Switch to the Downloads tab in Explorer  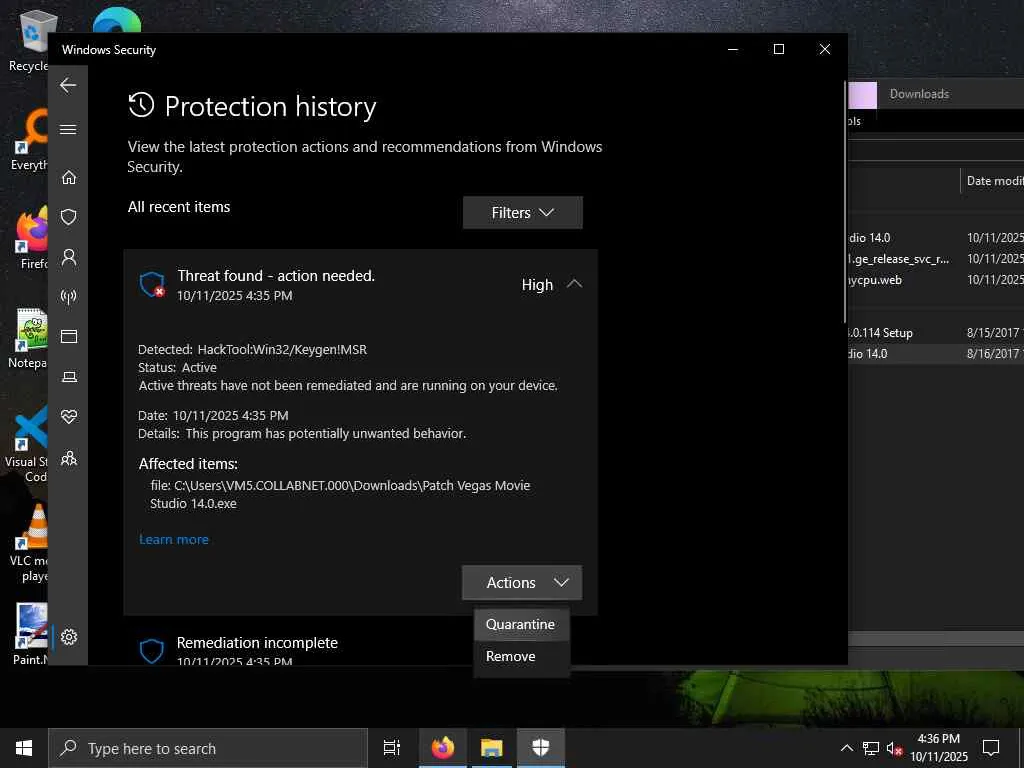point(919,93)
